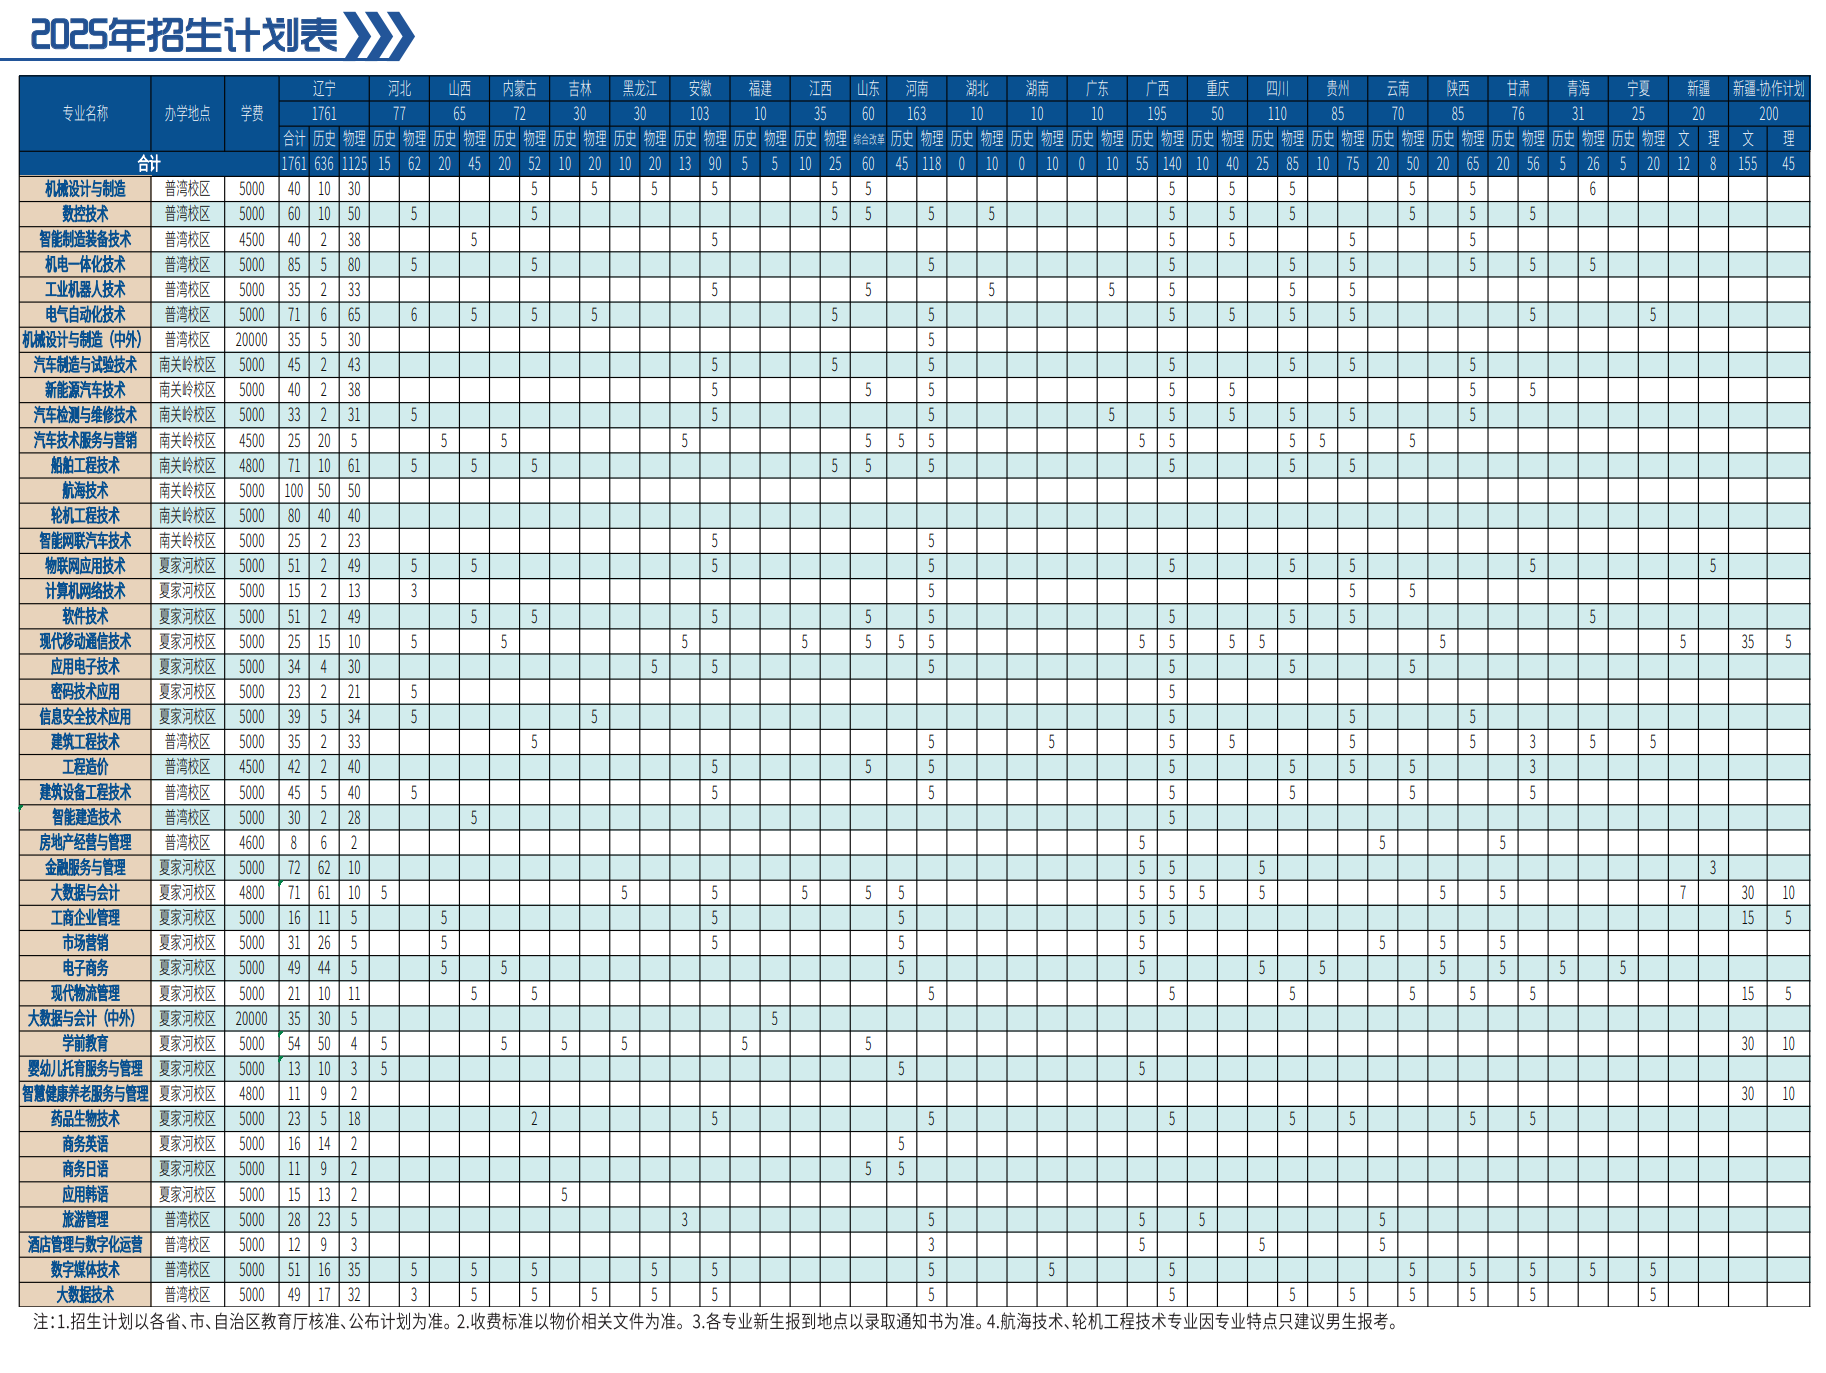This screenshot has width=1826, height=1373.
Task: Select the '应用韩语' major name
Action: (85, 1194)
